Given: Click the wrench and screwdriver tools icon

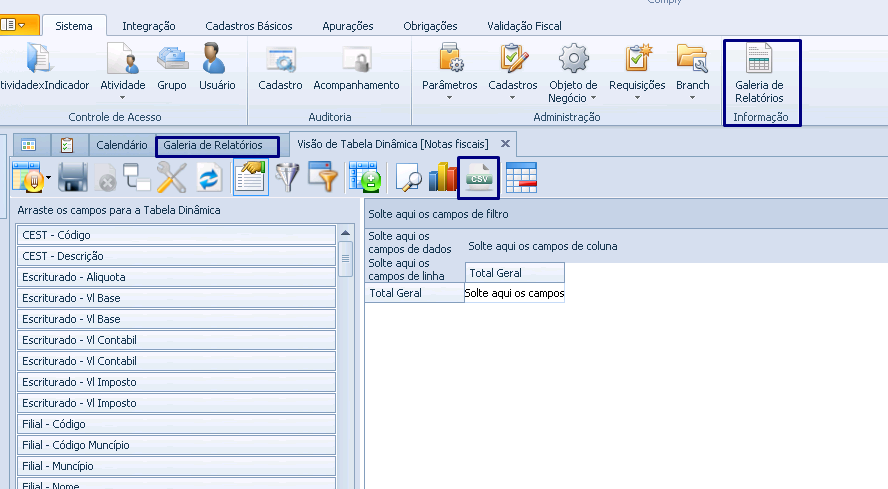Looking at the screenshot, I should pos(172,177).
